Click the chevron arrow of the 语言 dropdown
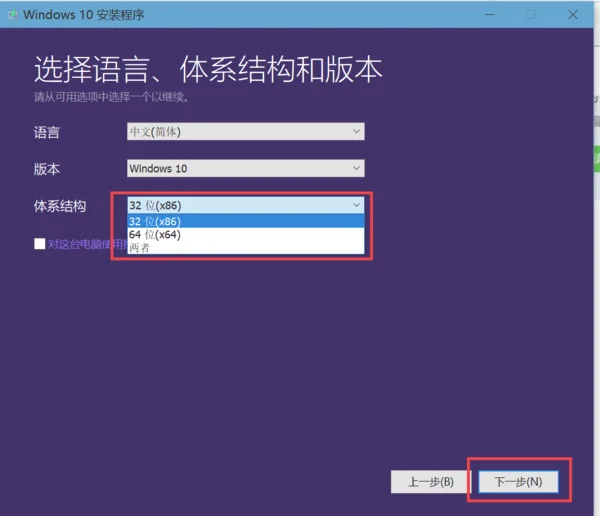 (x=356, y=131)
